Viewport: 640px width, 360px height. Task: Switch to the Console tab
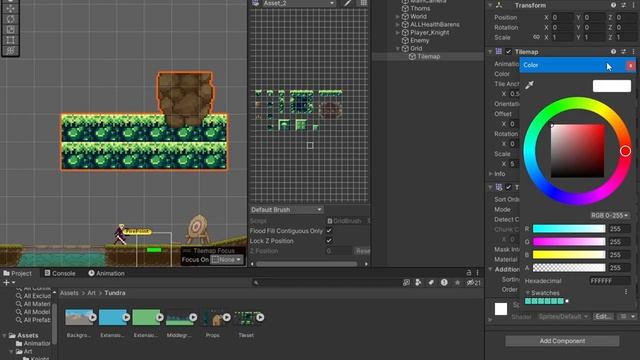60,273
